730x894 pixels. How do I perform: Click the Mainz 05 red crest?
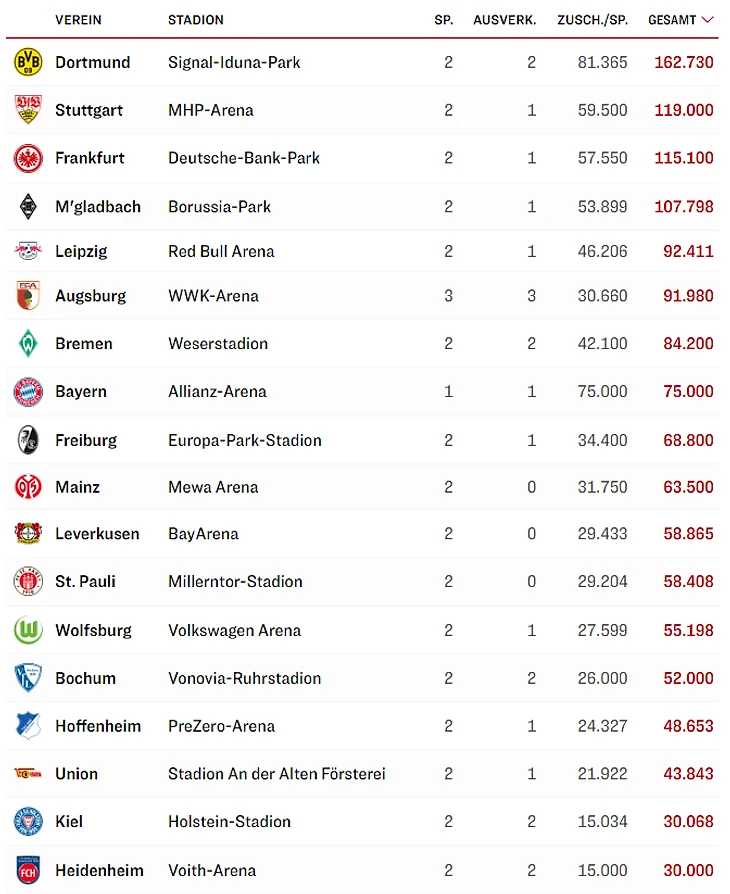(28, 487)
